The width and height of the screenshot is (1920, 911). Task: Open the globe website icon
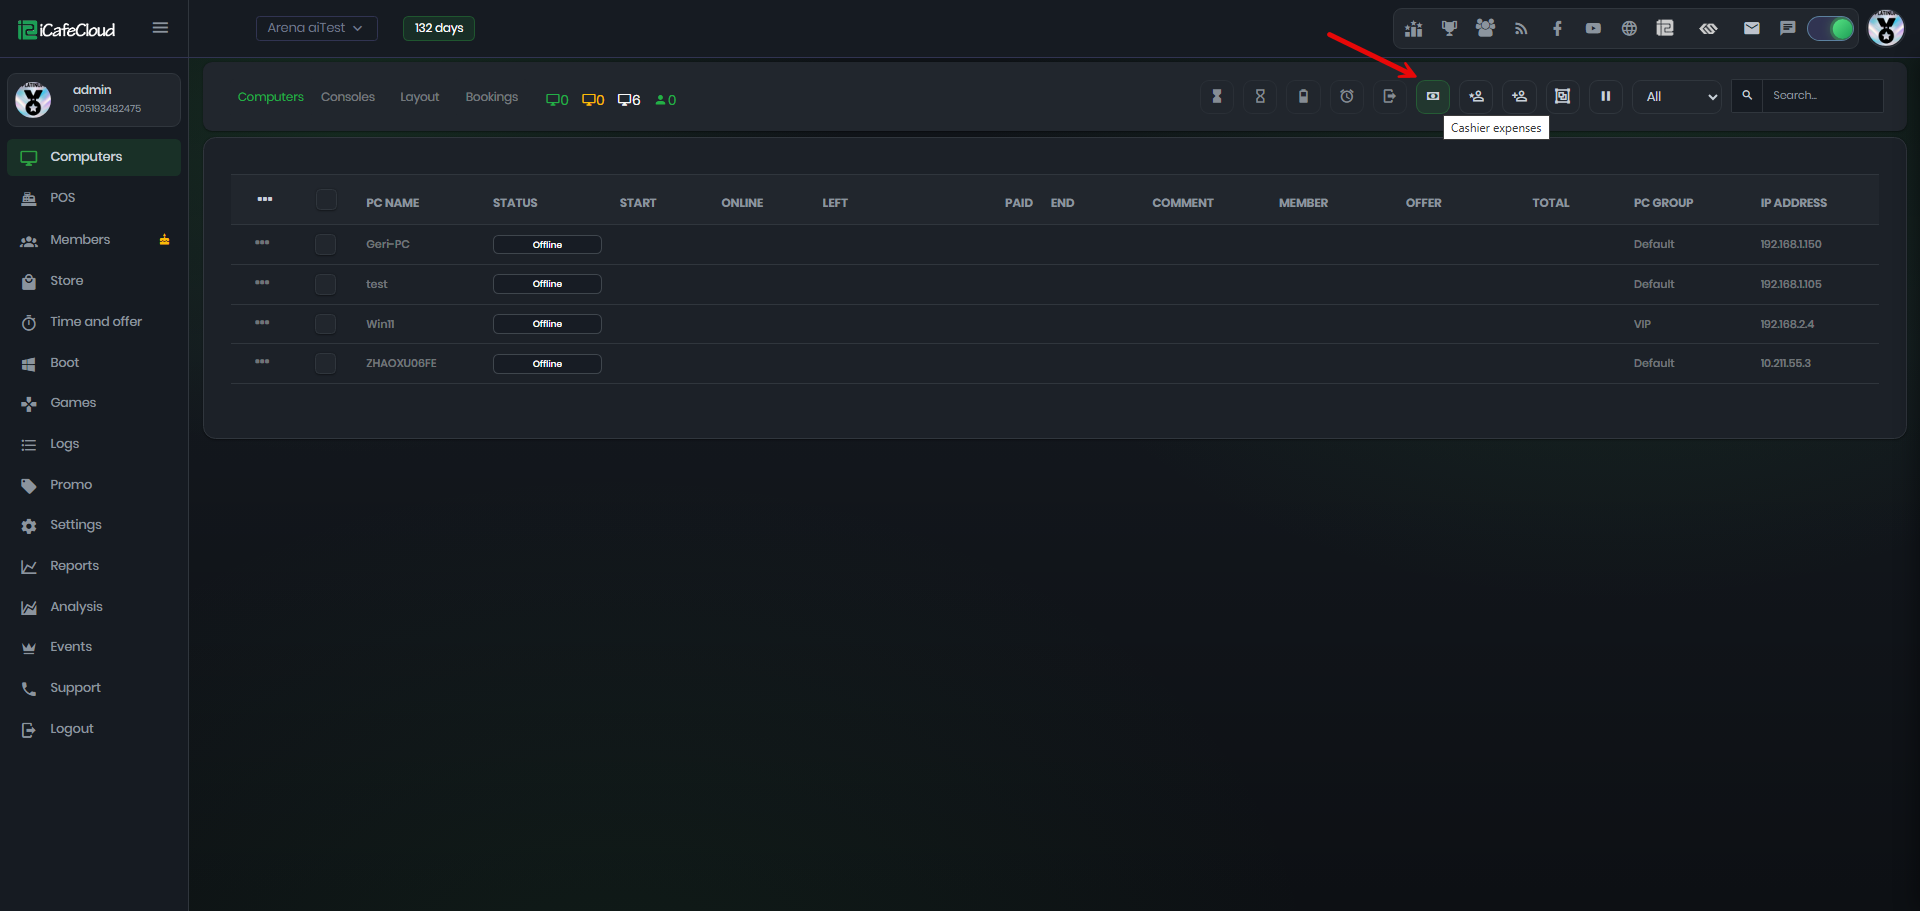pyautogui.click(x=1629, y=28)
